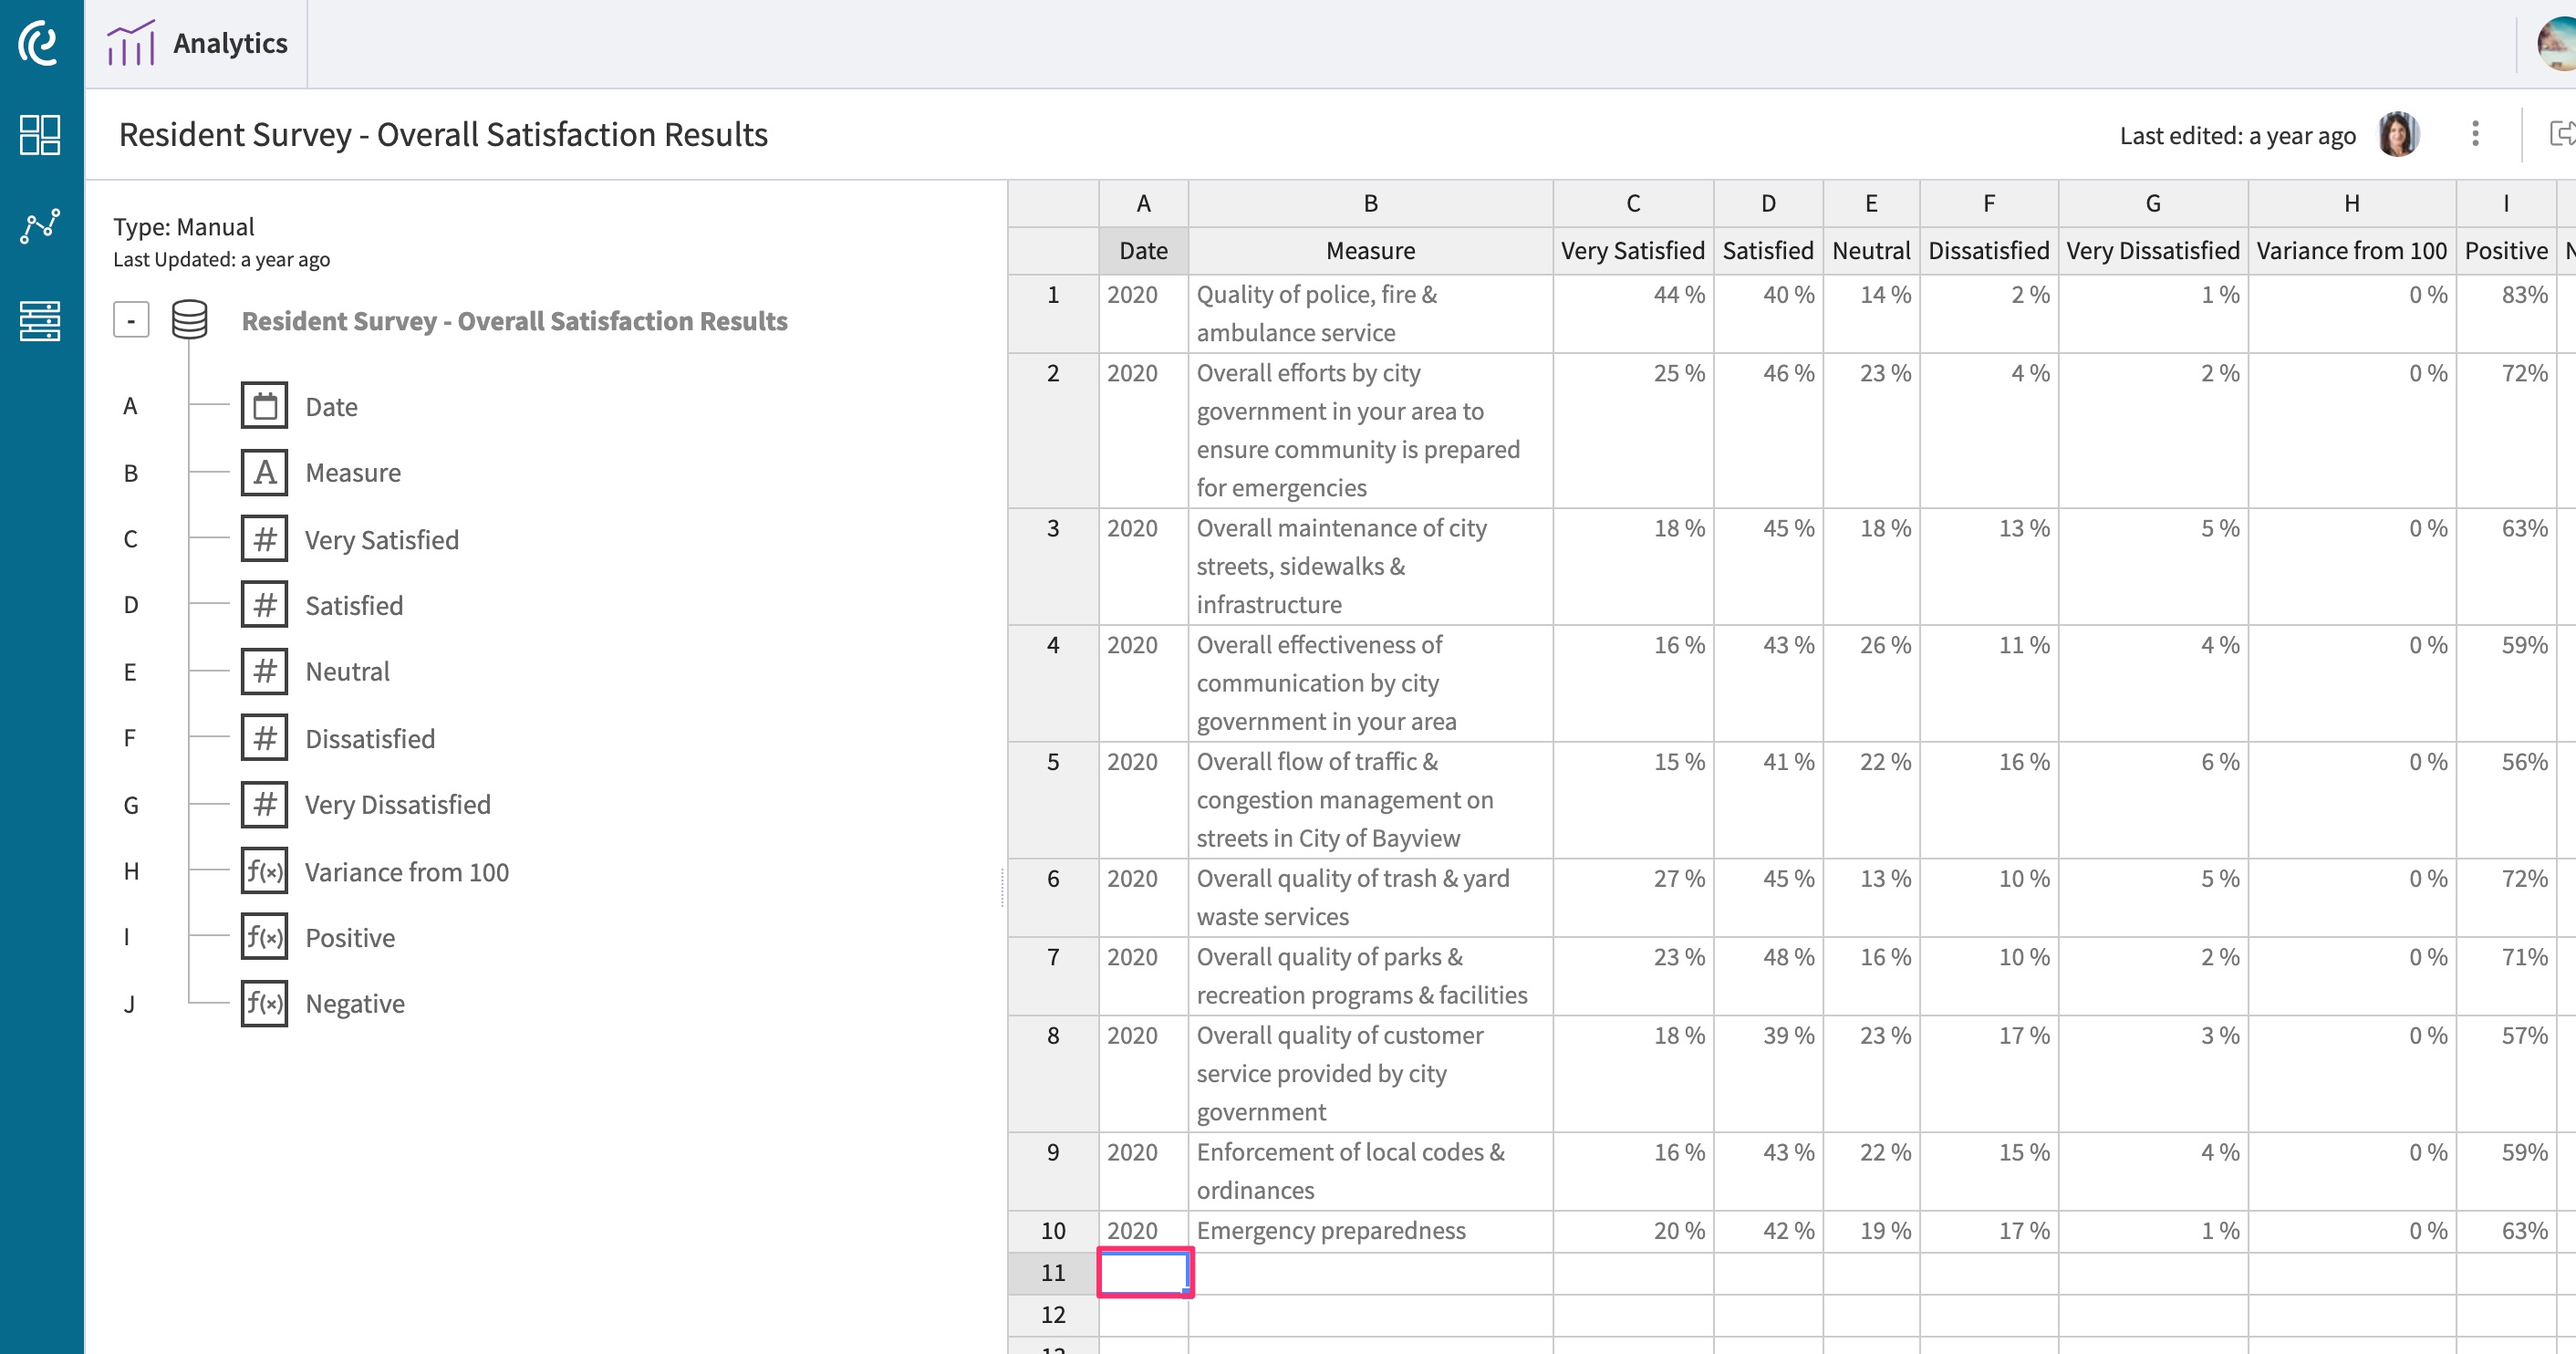Screen dimensions: 2576x1354
Task: Click the number icon for Satisfied field
Action: tap(264, 605)
